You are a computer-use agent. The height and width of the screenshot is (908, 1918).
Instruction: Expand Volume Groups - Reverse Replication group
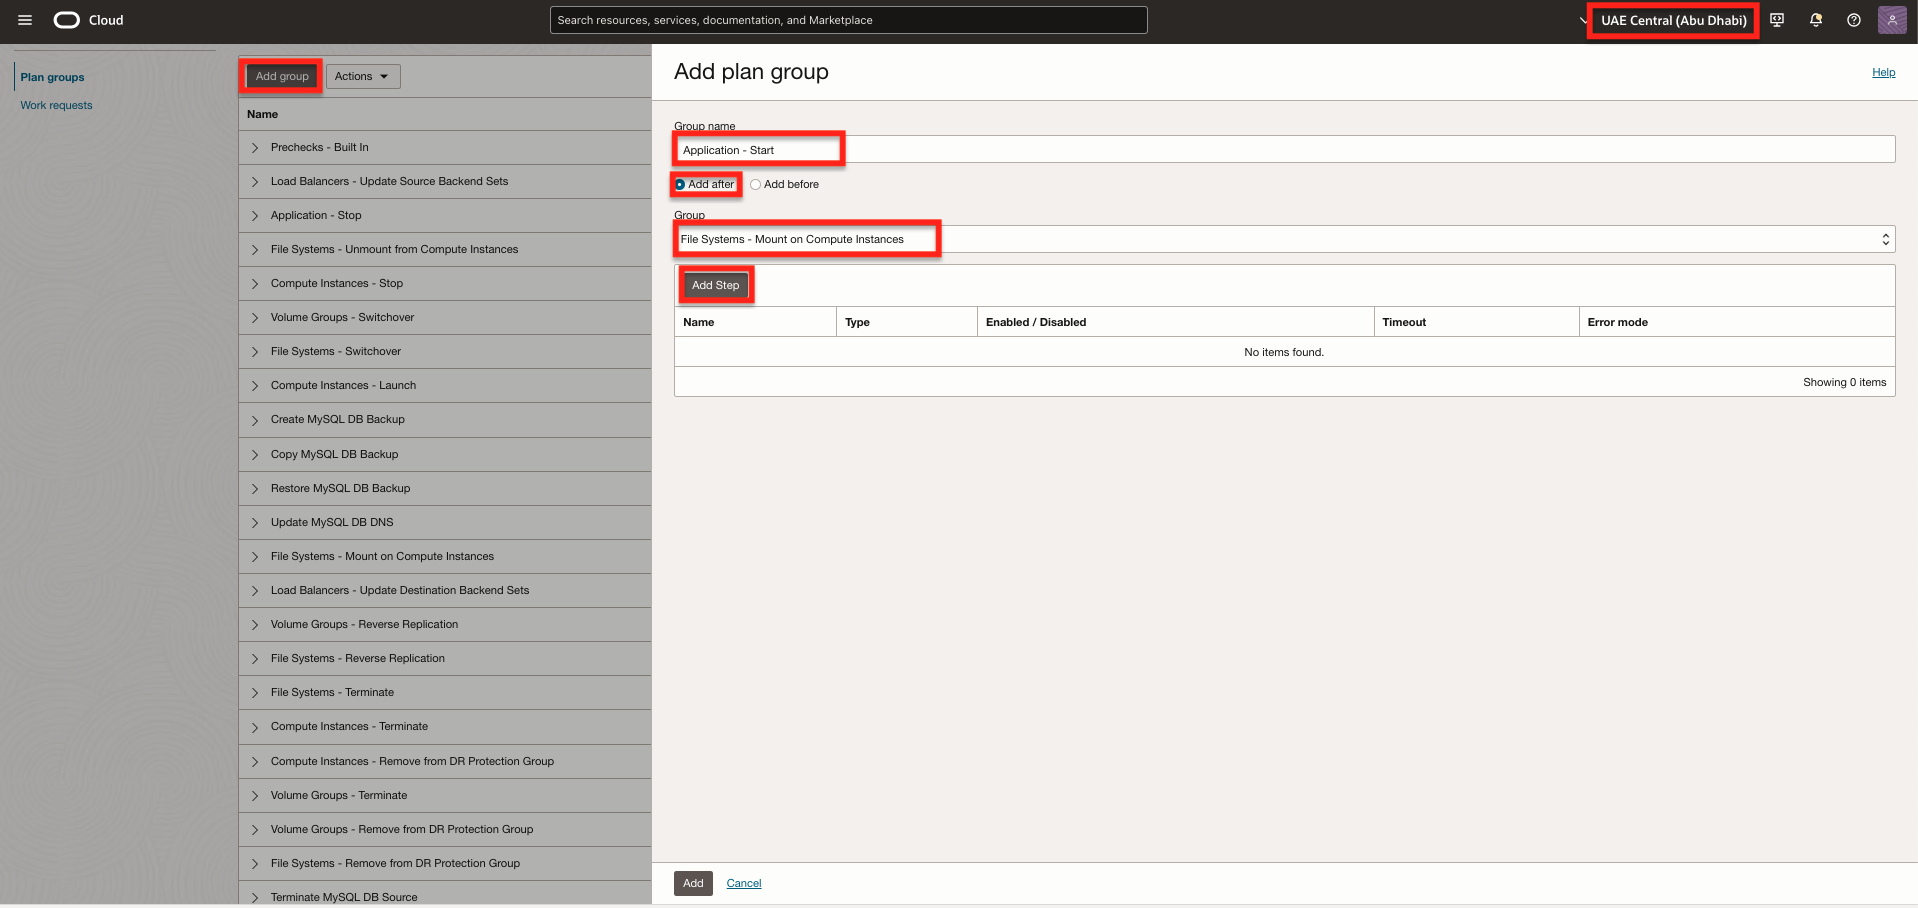pyautogui.click(x=255, y=625)
